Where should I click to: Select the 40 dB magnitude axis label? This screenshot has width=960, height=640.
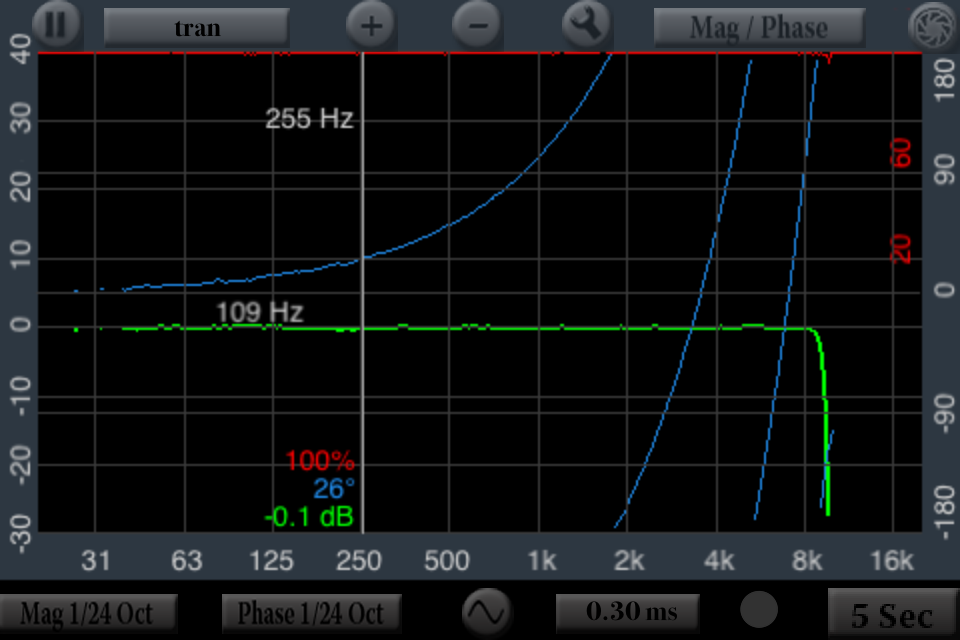pyautogui.click(x=20, y=49)
